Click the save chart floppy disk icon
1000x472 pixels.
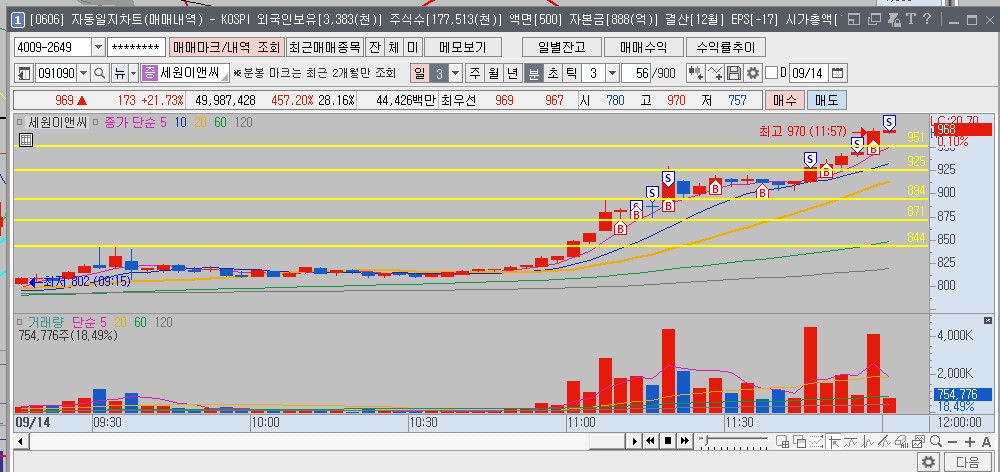(x=734, y=73)
